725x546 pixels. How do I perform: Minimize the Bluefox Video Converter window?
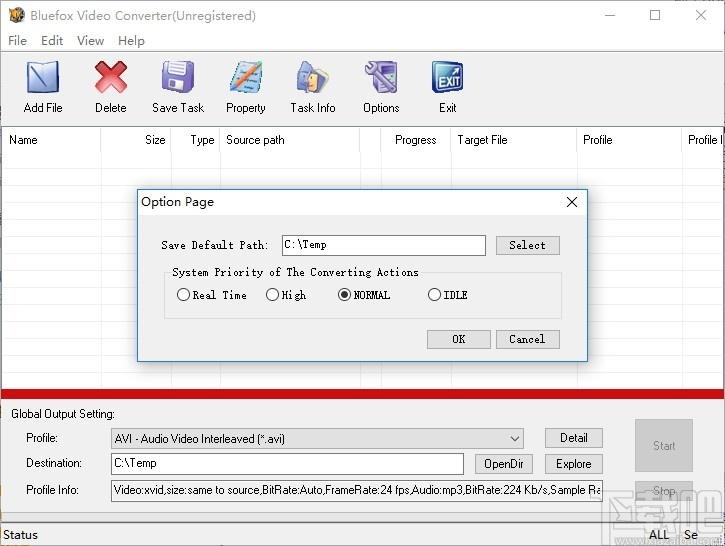pyautogui.click(x=610, y=15)
